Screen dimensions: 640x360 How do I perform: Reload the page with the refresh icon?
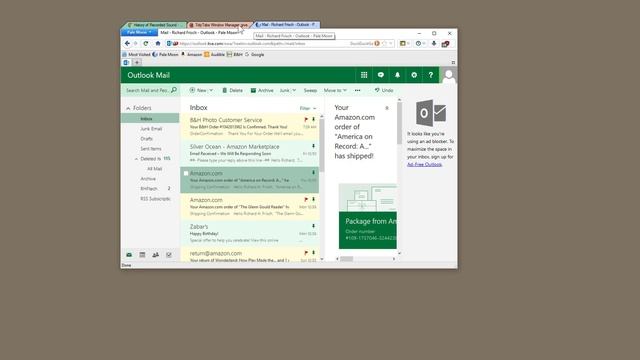(146, 43)
